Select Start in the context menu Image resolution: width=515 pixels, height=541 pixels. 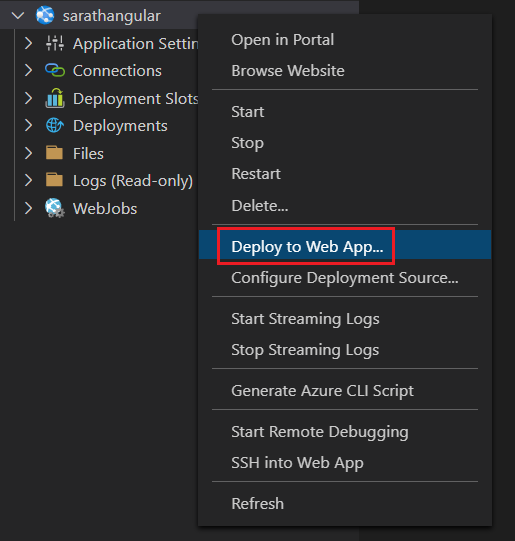click(x=345, y=112)
